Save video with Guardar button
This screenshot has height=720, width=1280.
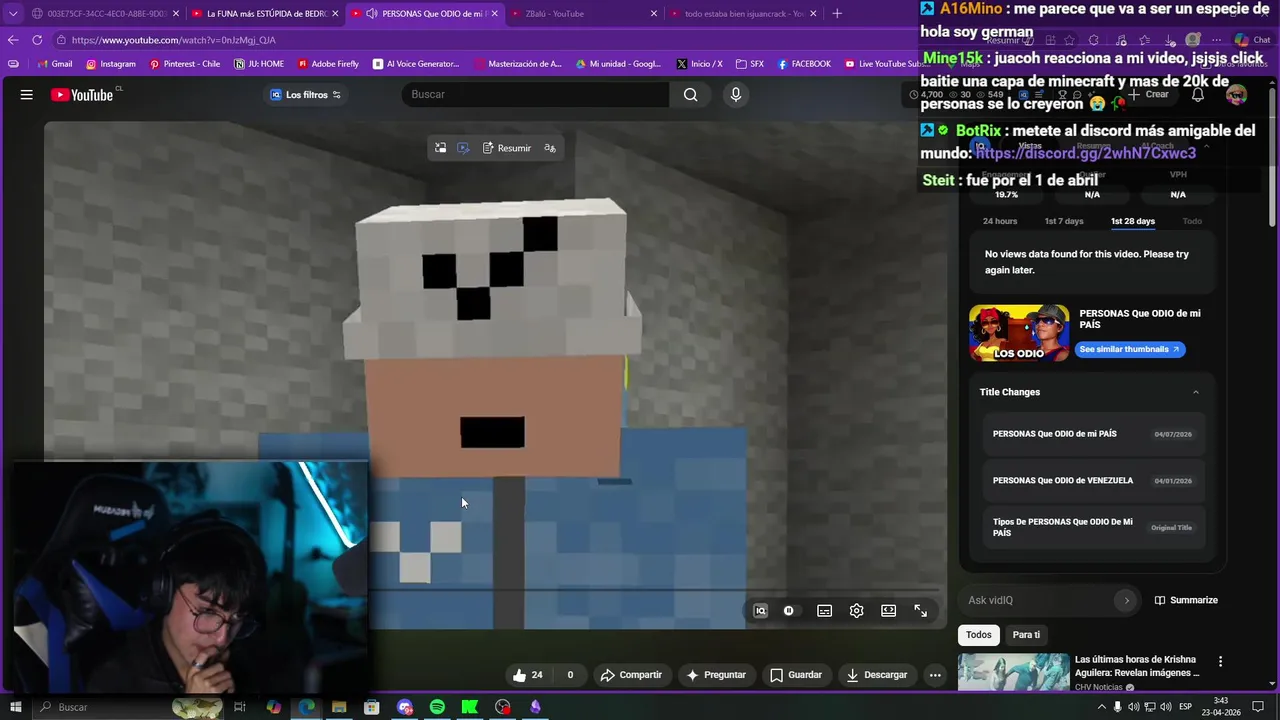(x=796, y=675)
